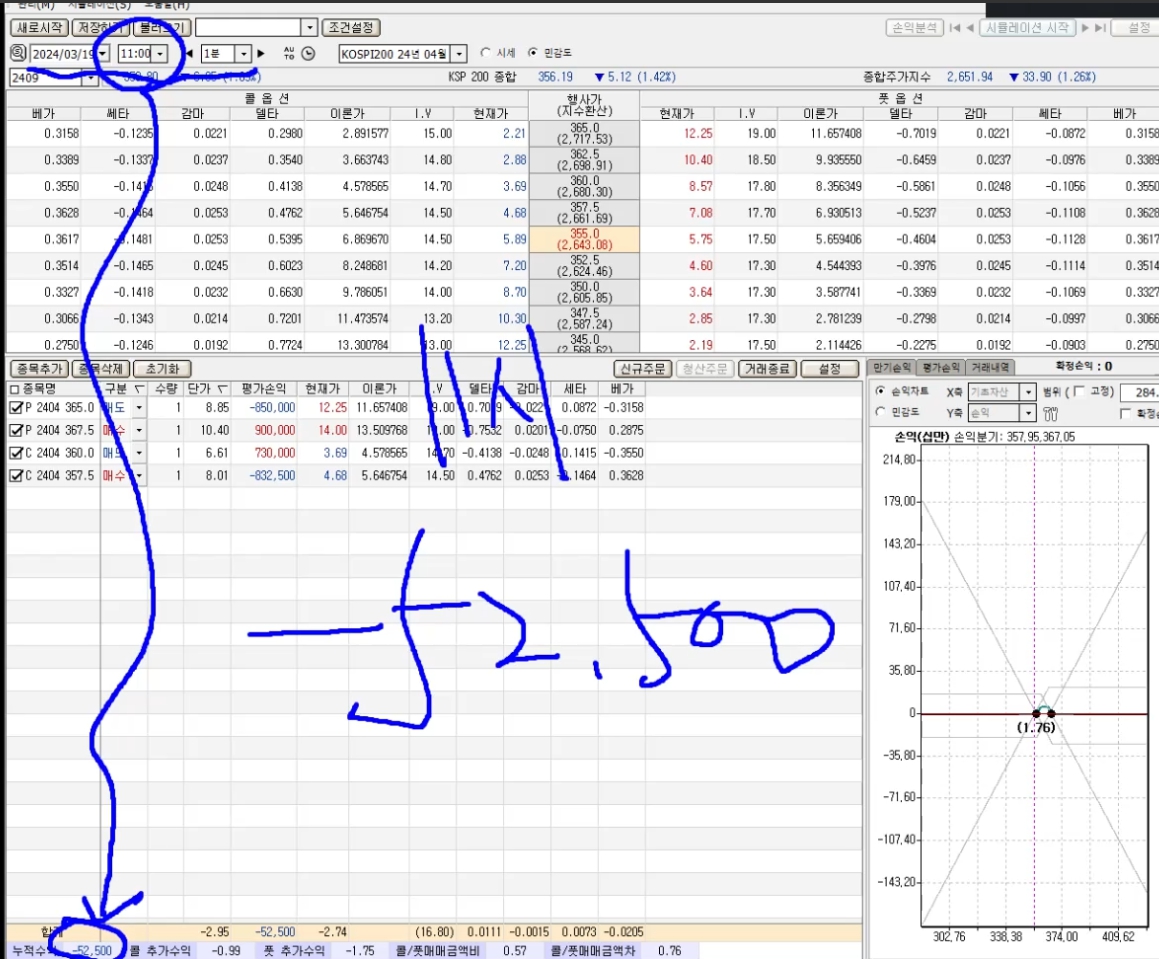
Task: Enable the 고정 range checkbox
Action: (x=1079, y=391)
